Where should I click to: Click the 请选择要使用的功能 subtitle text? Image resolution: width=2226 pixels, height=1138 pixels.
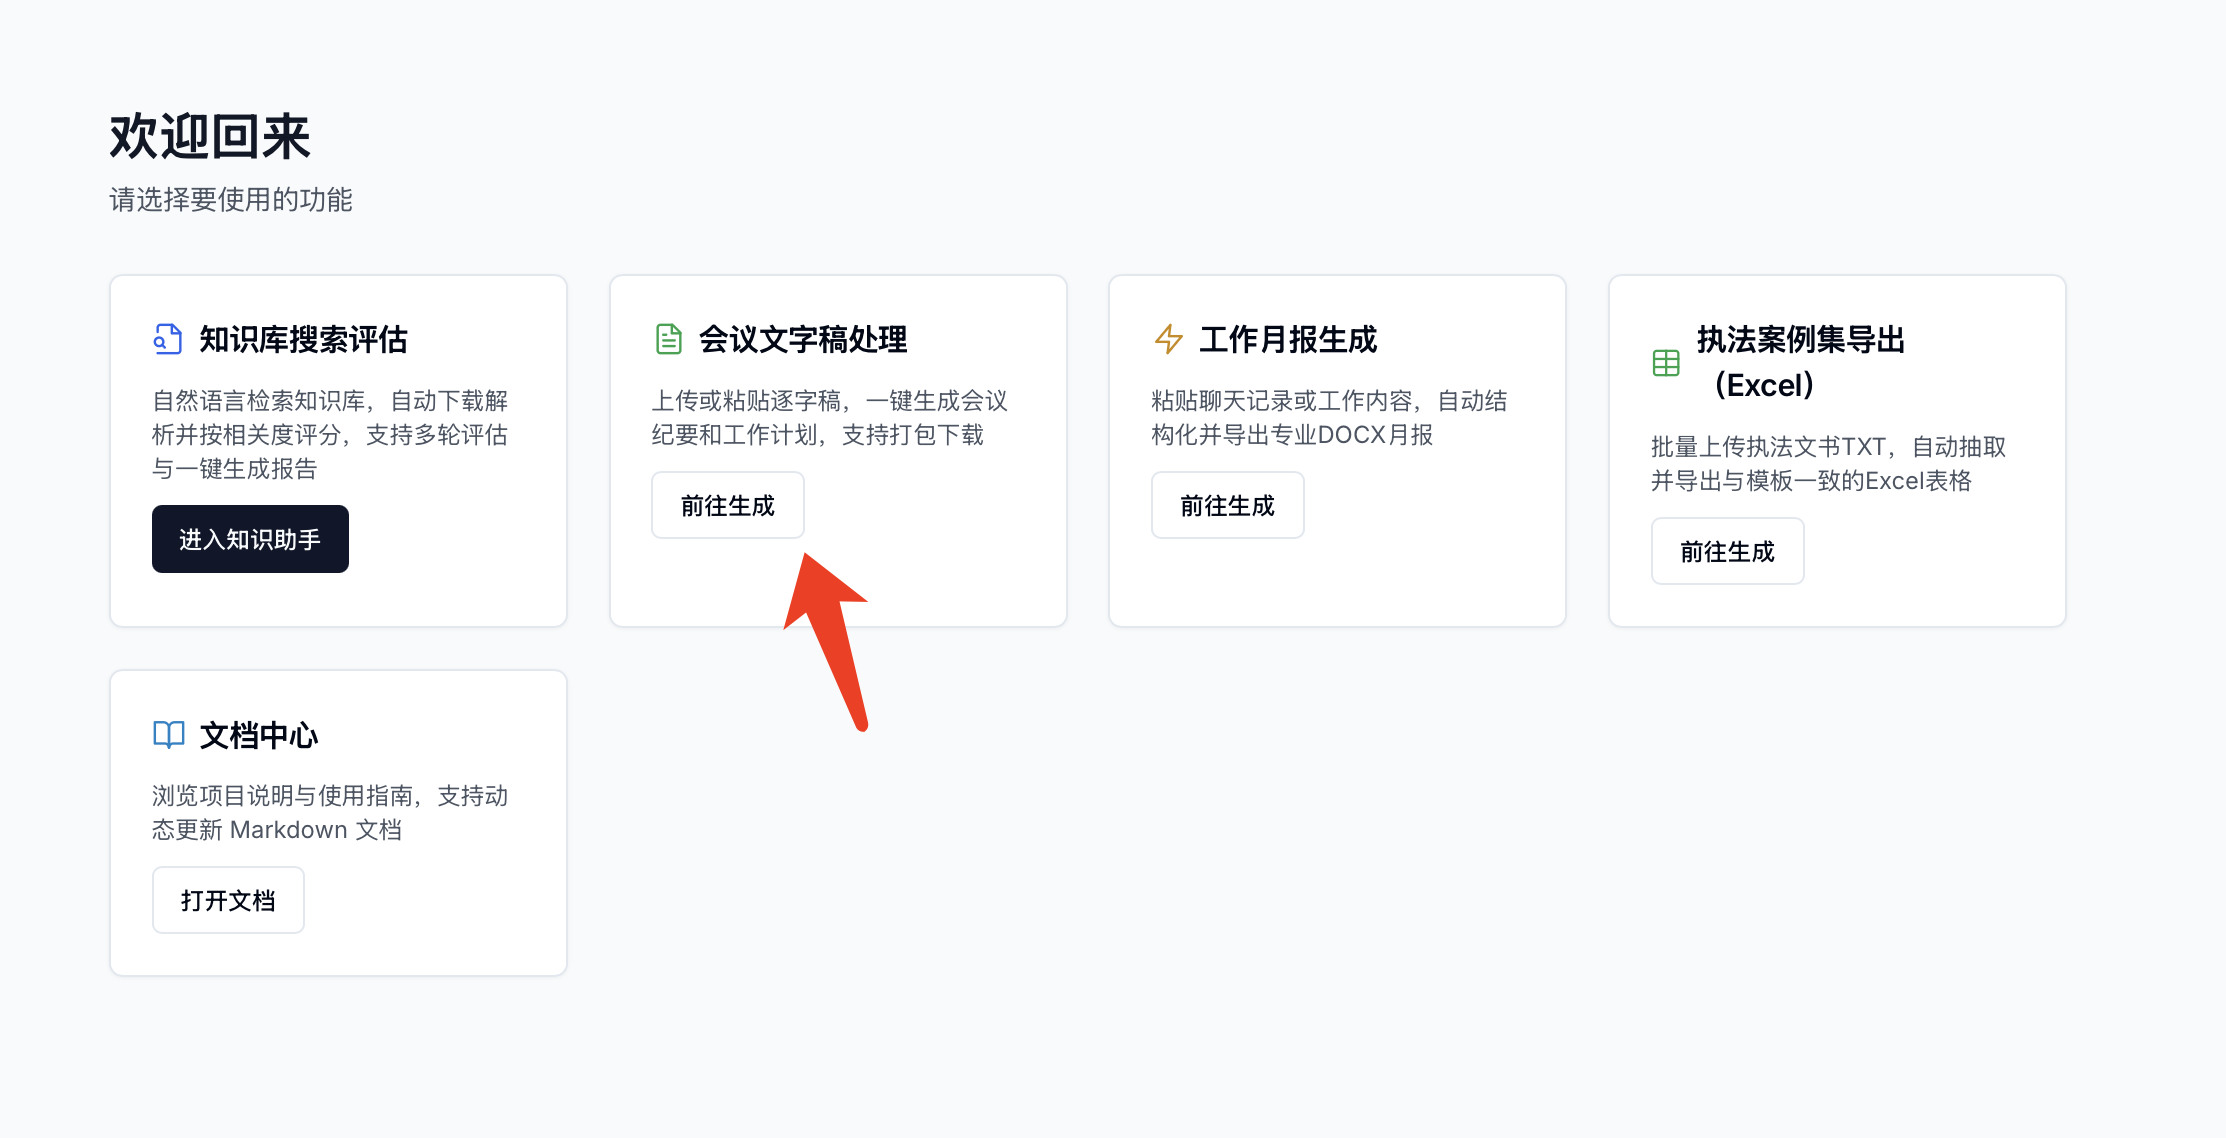click(230, 200)
